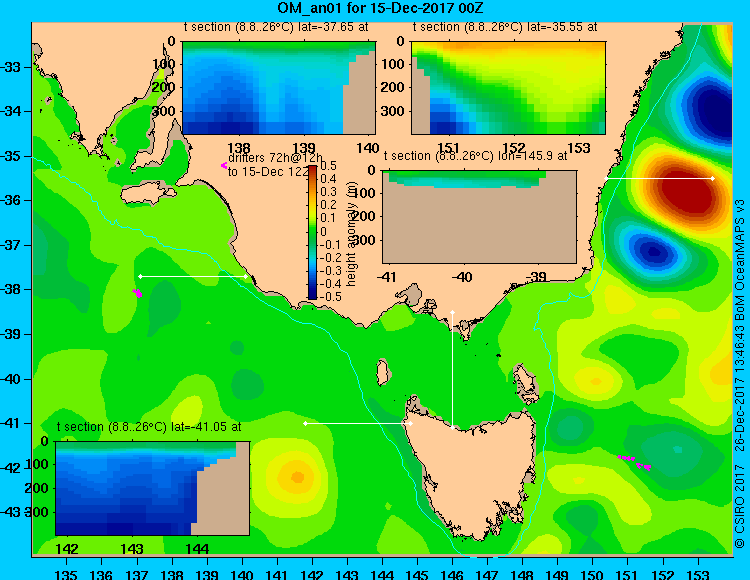Click Kangaroo Island near 137°E
The width and height of the screenshot is (750, 580).
(x=147, y=194)
